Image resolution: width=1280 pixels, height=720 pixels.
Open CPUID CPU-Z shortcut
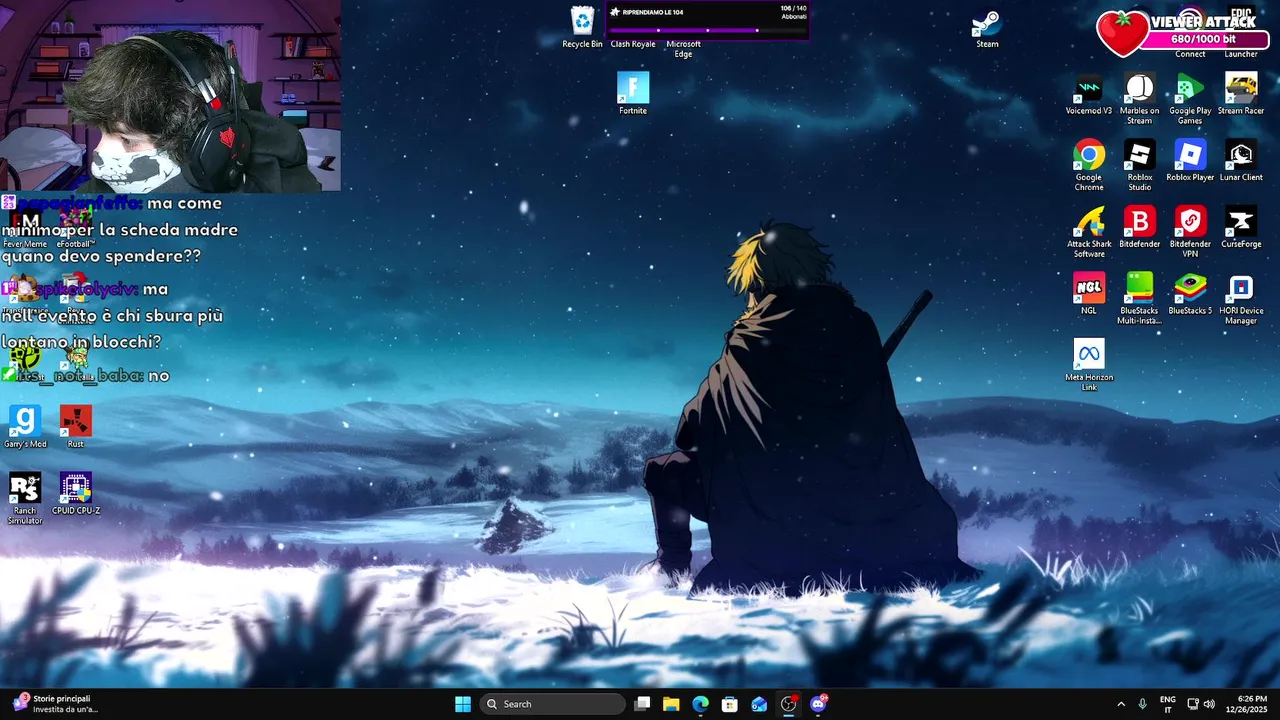pos(76,494)
